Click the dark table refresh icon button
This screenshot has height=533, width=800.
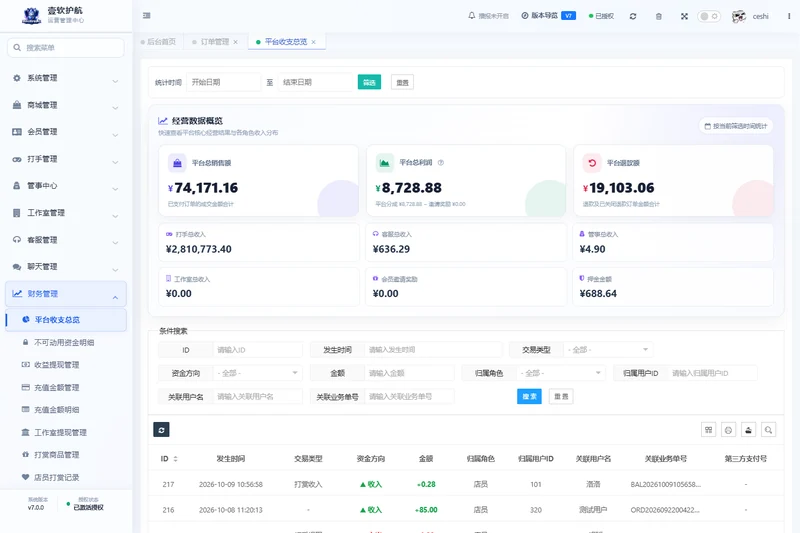(161, 430)
